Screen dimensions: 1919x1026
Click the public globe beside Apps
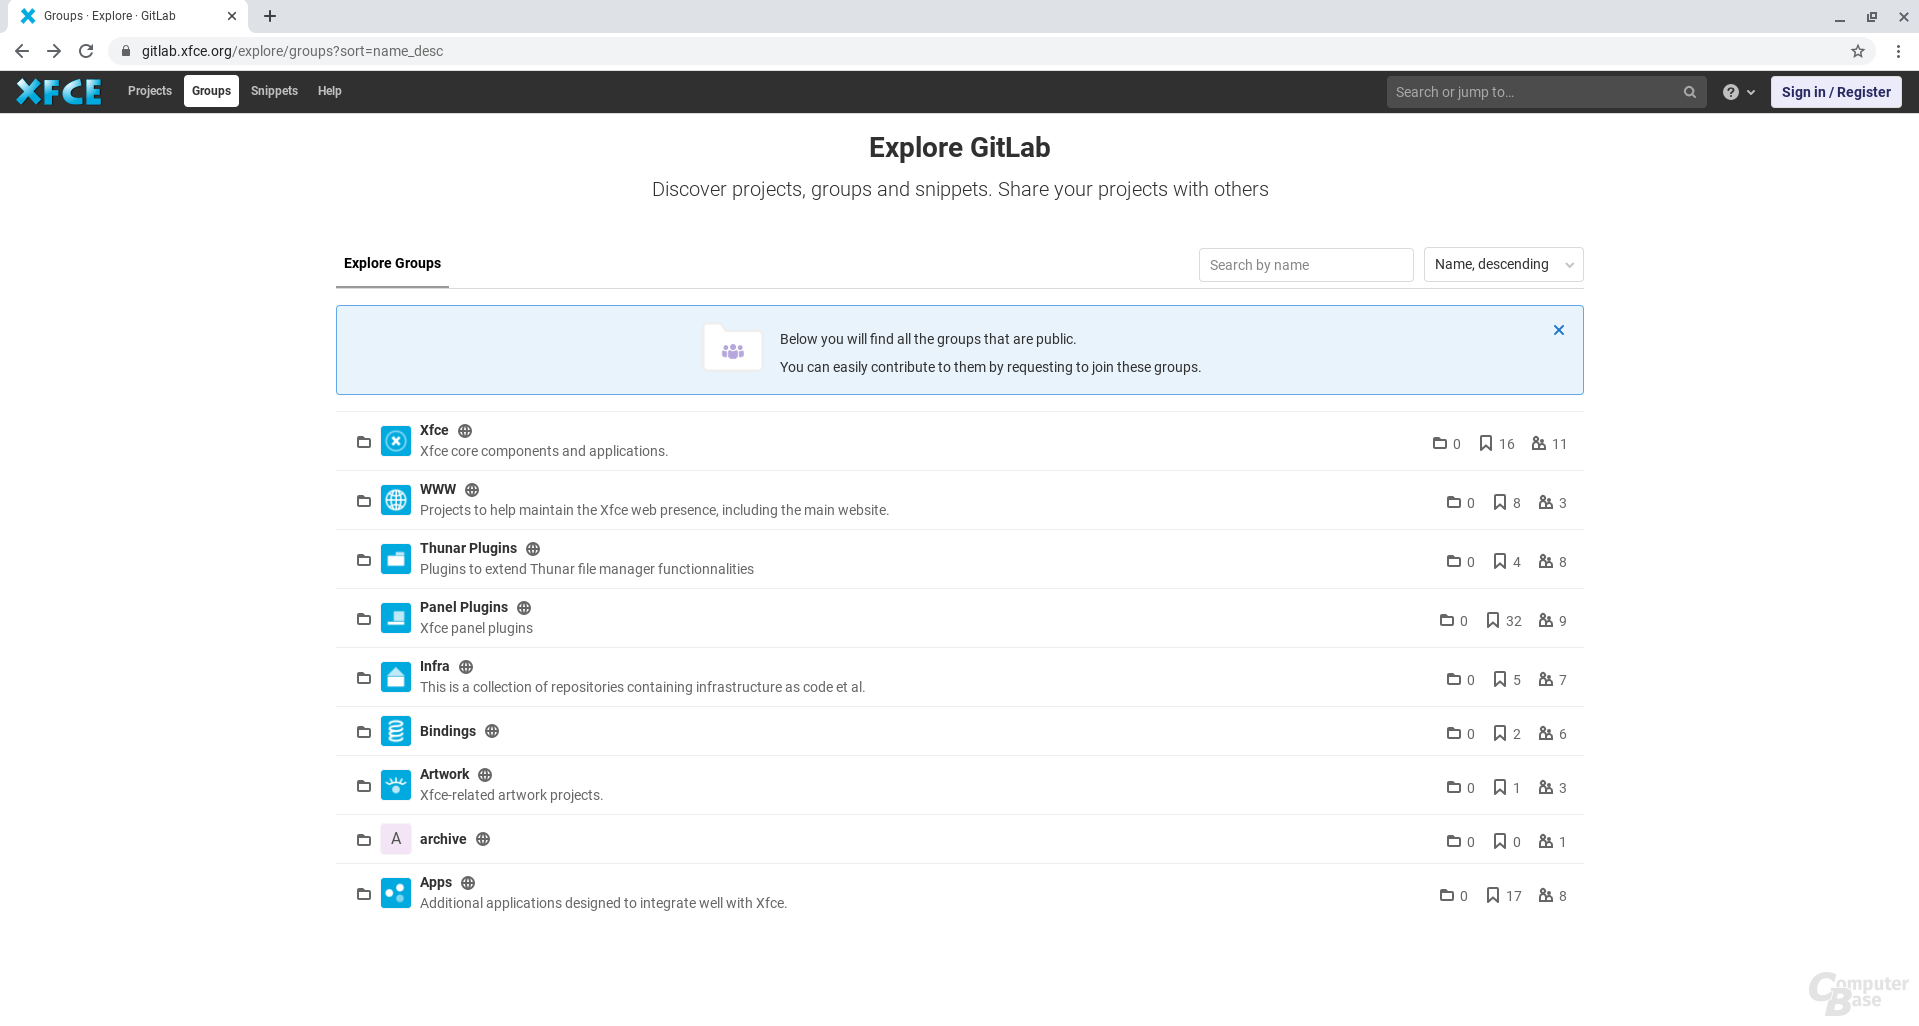tap(468, 883)
